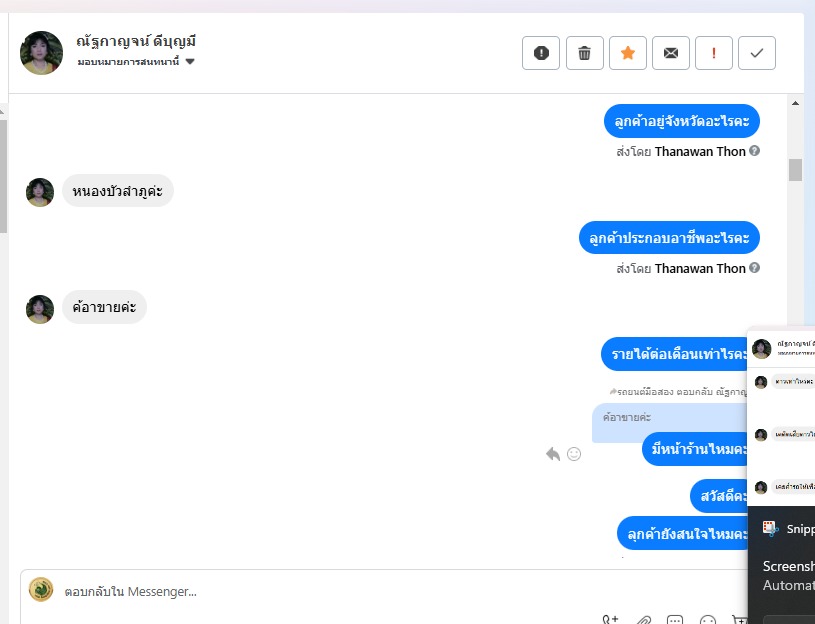815x624 pixels.
Task: Mark conversation as spam with the octagon icon
Action: pyautogui.click(x=541, y=53)
